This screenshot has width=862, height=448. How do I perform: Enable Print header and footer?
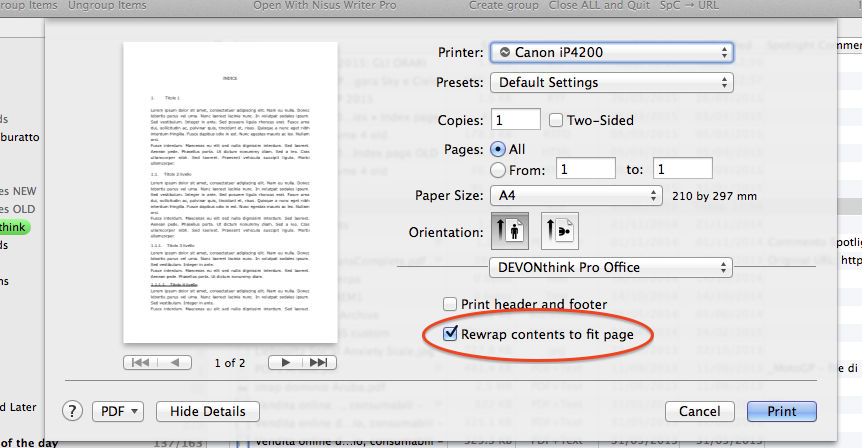click(450, 304)
